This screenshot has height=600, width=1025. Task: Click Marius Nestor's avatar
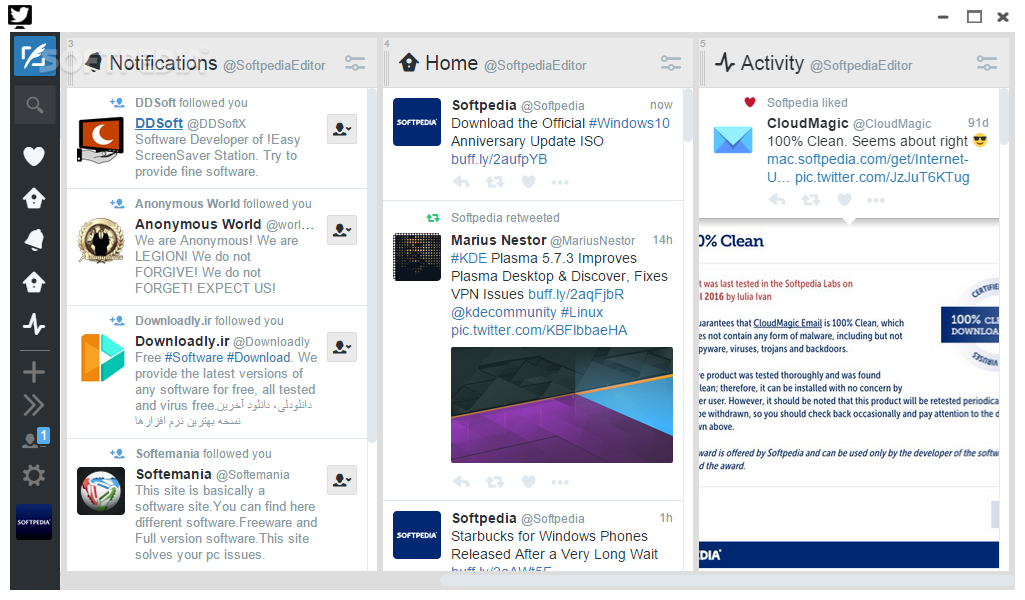[x=417, y=258]
